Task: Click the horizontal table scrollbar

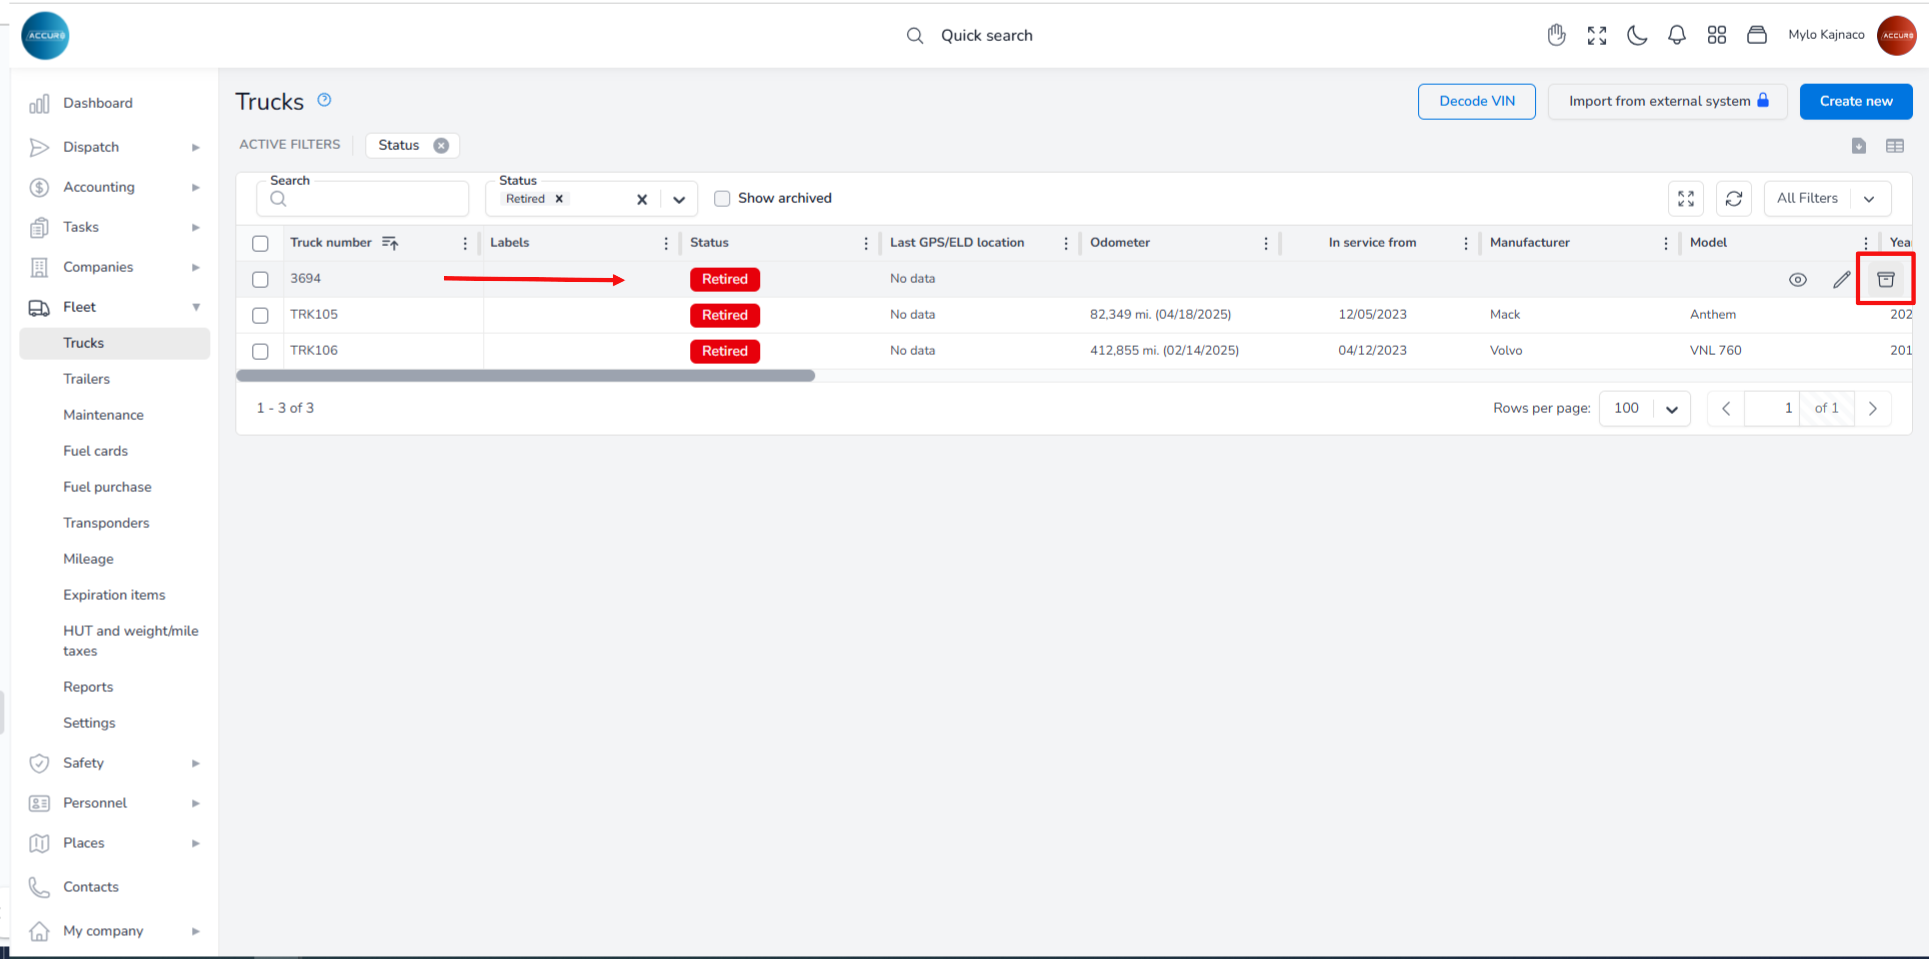Action: click(x=526, y=376)
